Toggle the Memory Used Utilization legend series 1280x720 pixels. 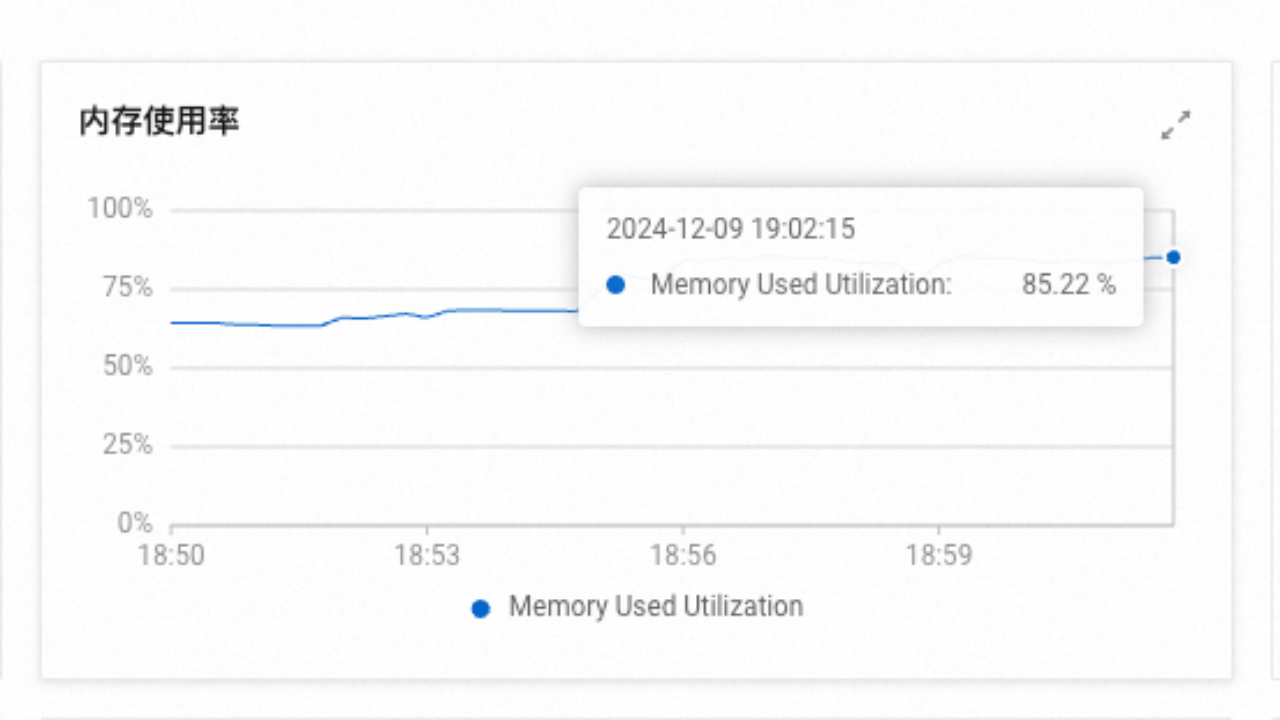click(x=637, y=606)
